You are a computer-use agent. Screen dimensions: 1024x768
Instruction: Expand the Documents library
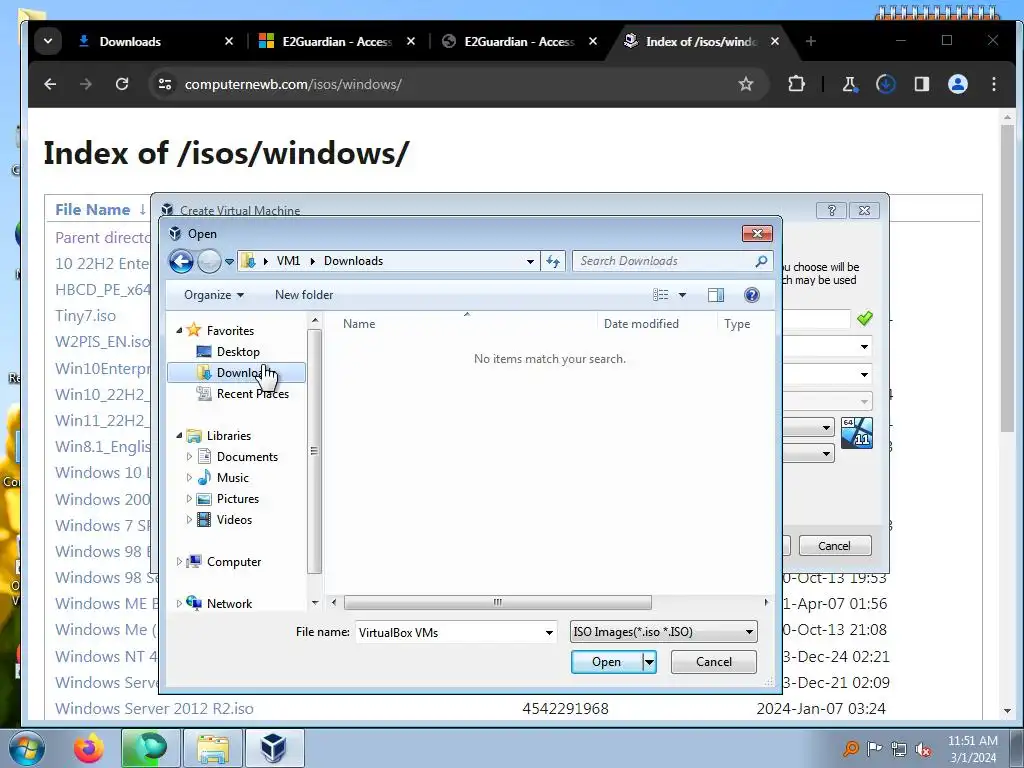(x=189, y=456)
